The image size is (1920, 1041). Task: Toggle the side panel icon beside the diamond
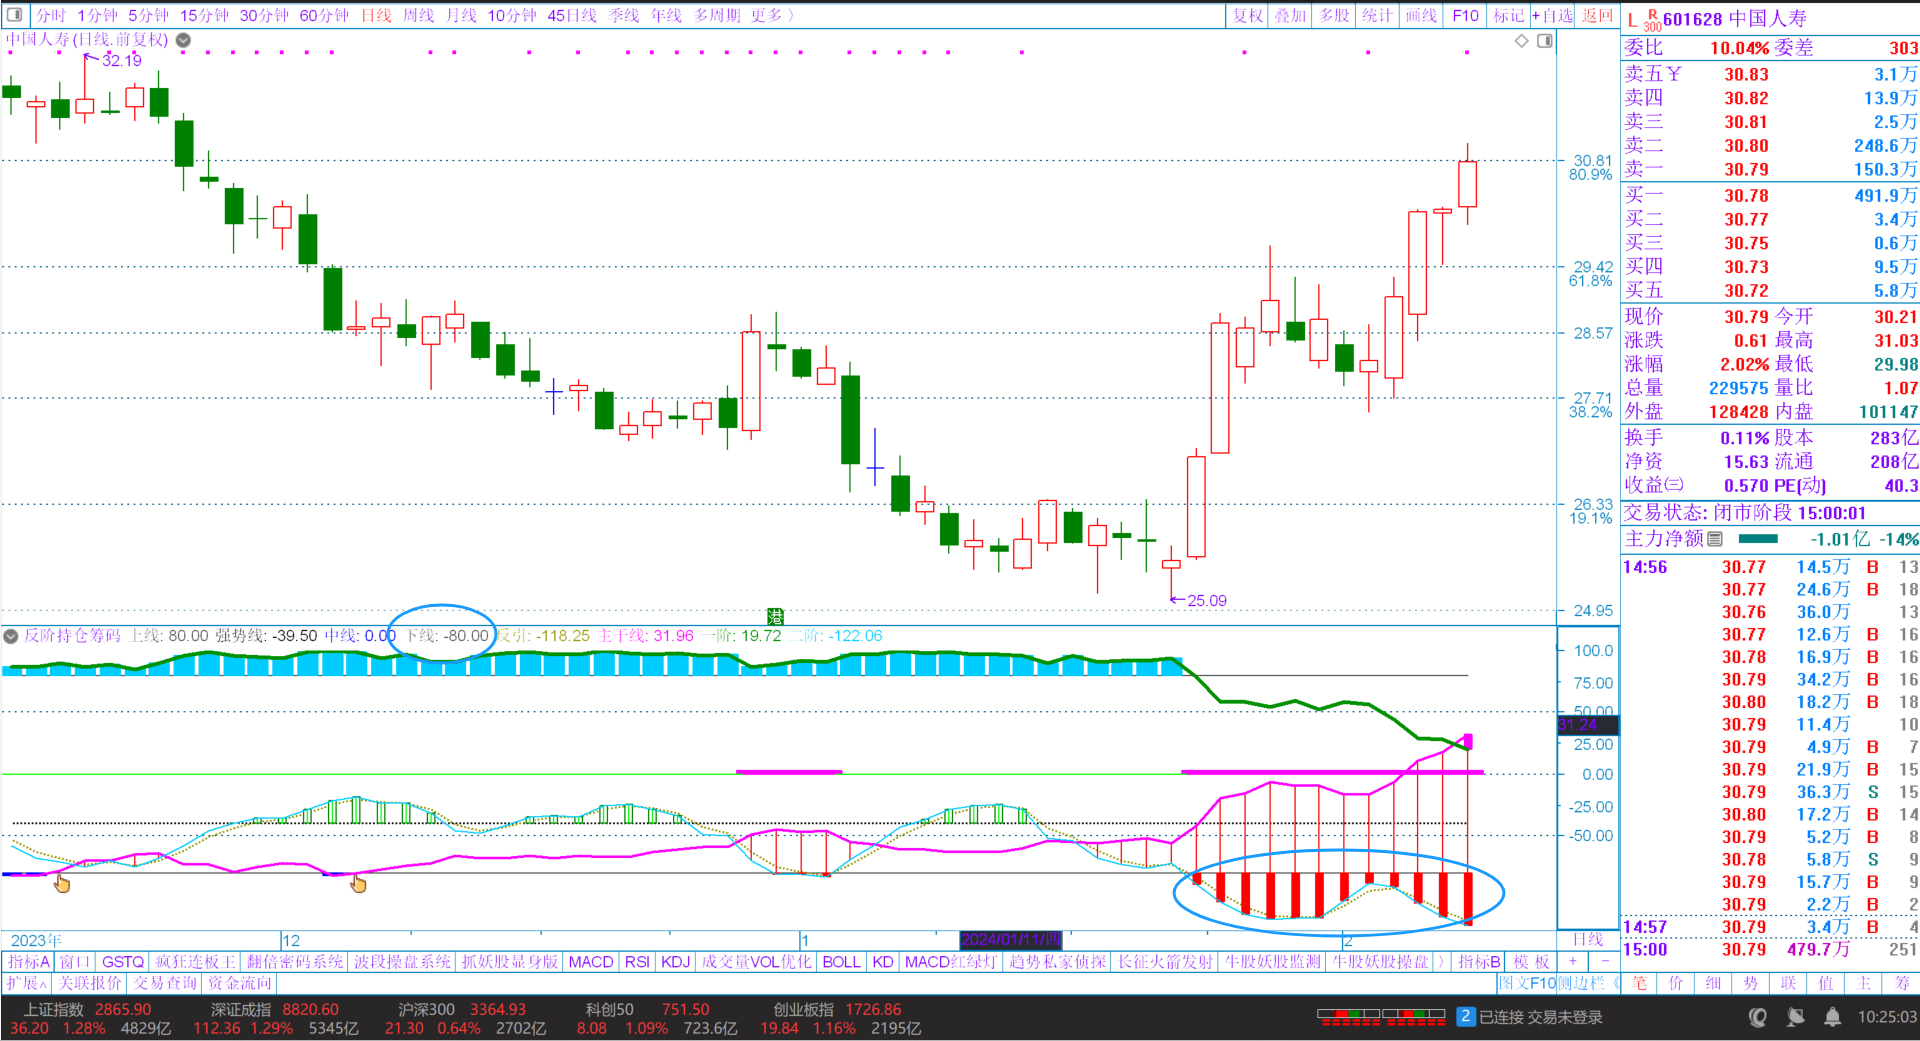coord(1545,41)
